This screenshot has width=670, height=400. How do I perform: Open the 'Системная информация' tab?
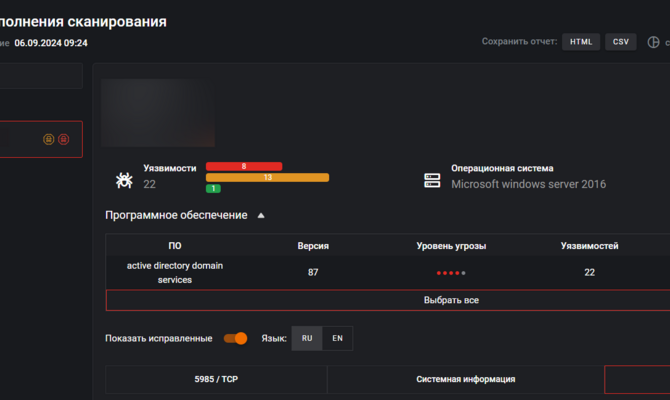(x=465, y=380)
